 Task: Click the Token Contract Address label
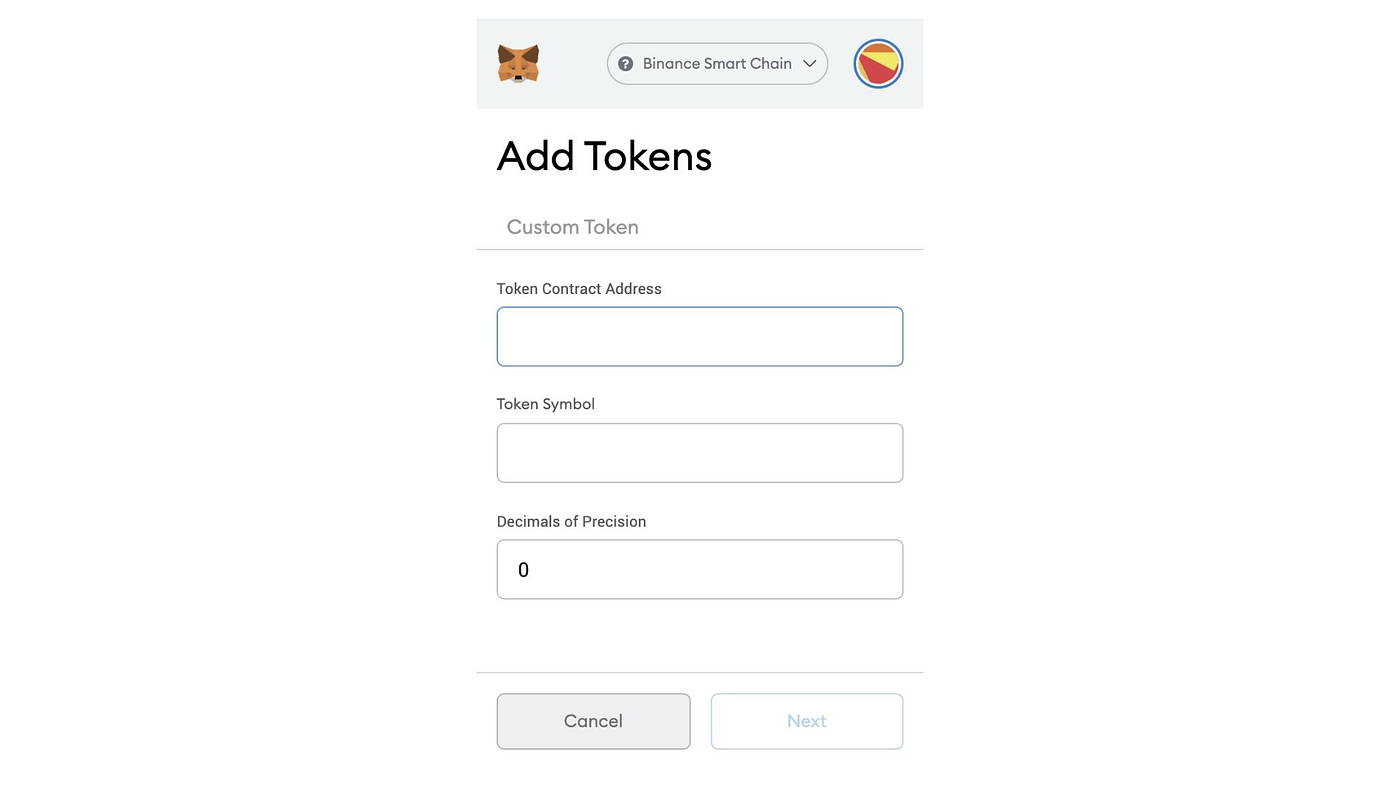pyautogui.click(x=579, y=289)
